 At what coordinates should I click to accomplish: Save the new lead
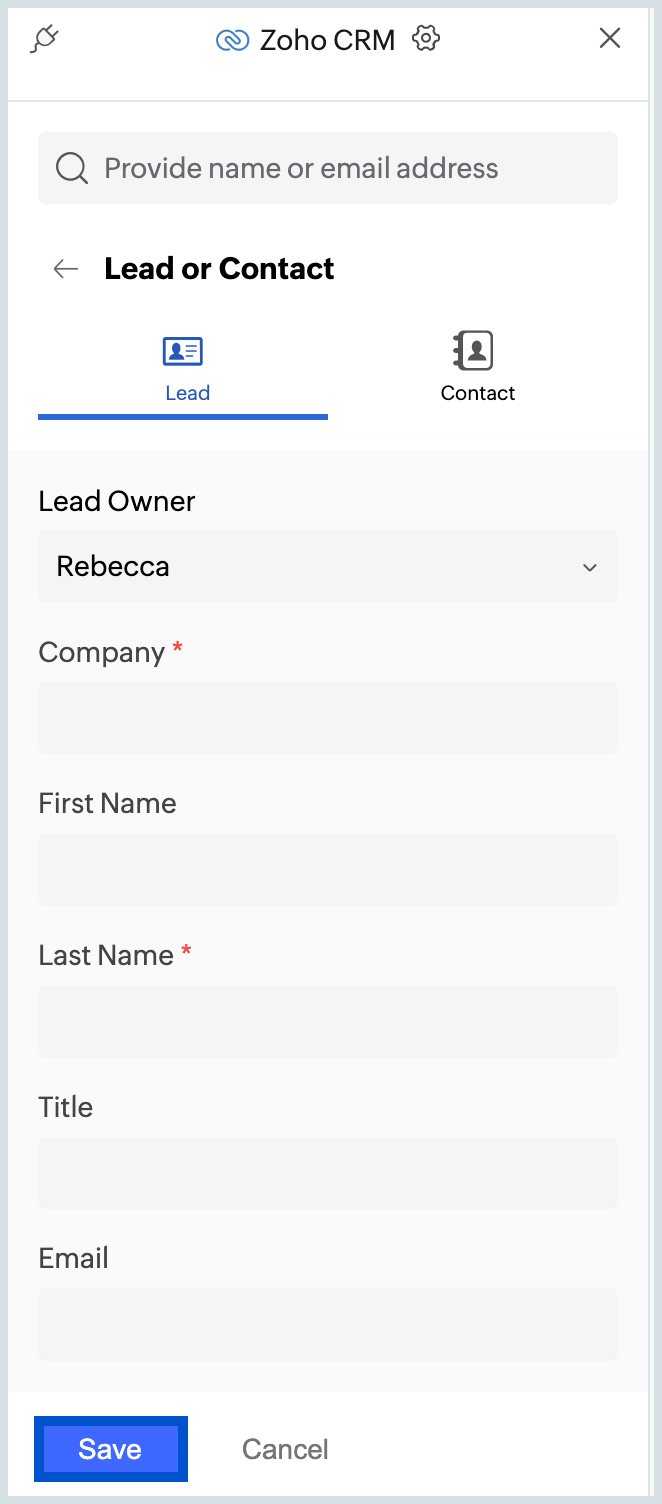coord(110,1449)
